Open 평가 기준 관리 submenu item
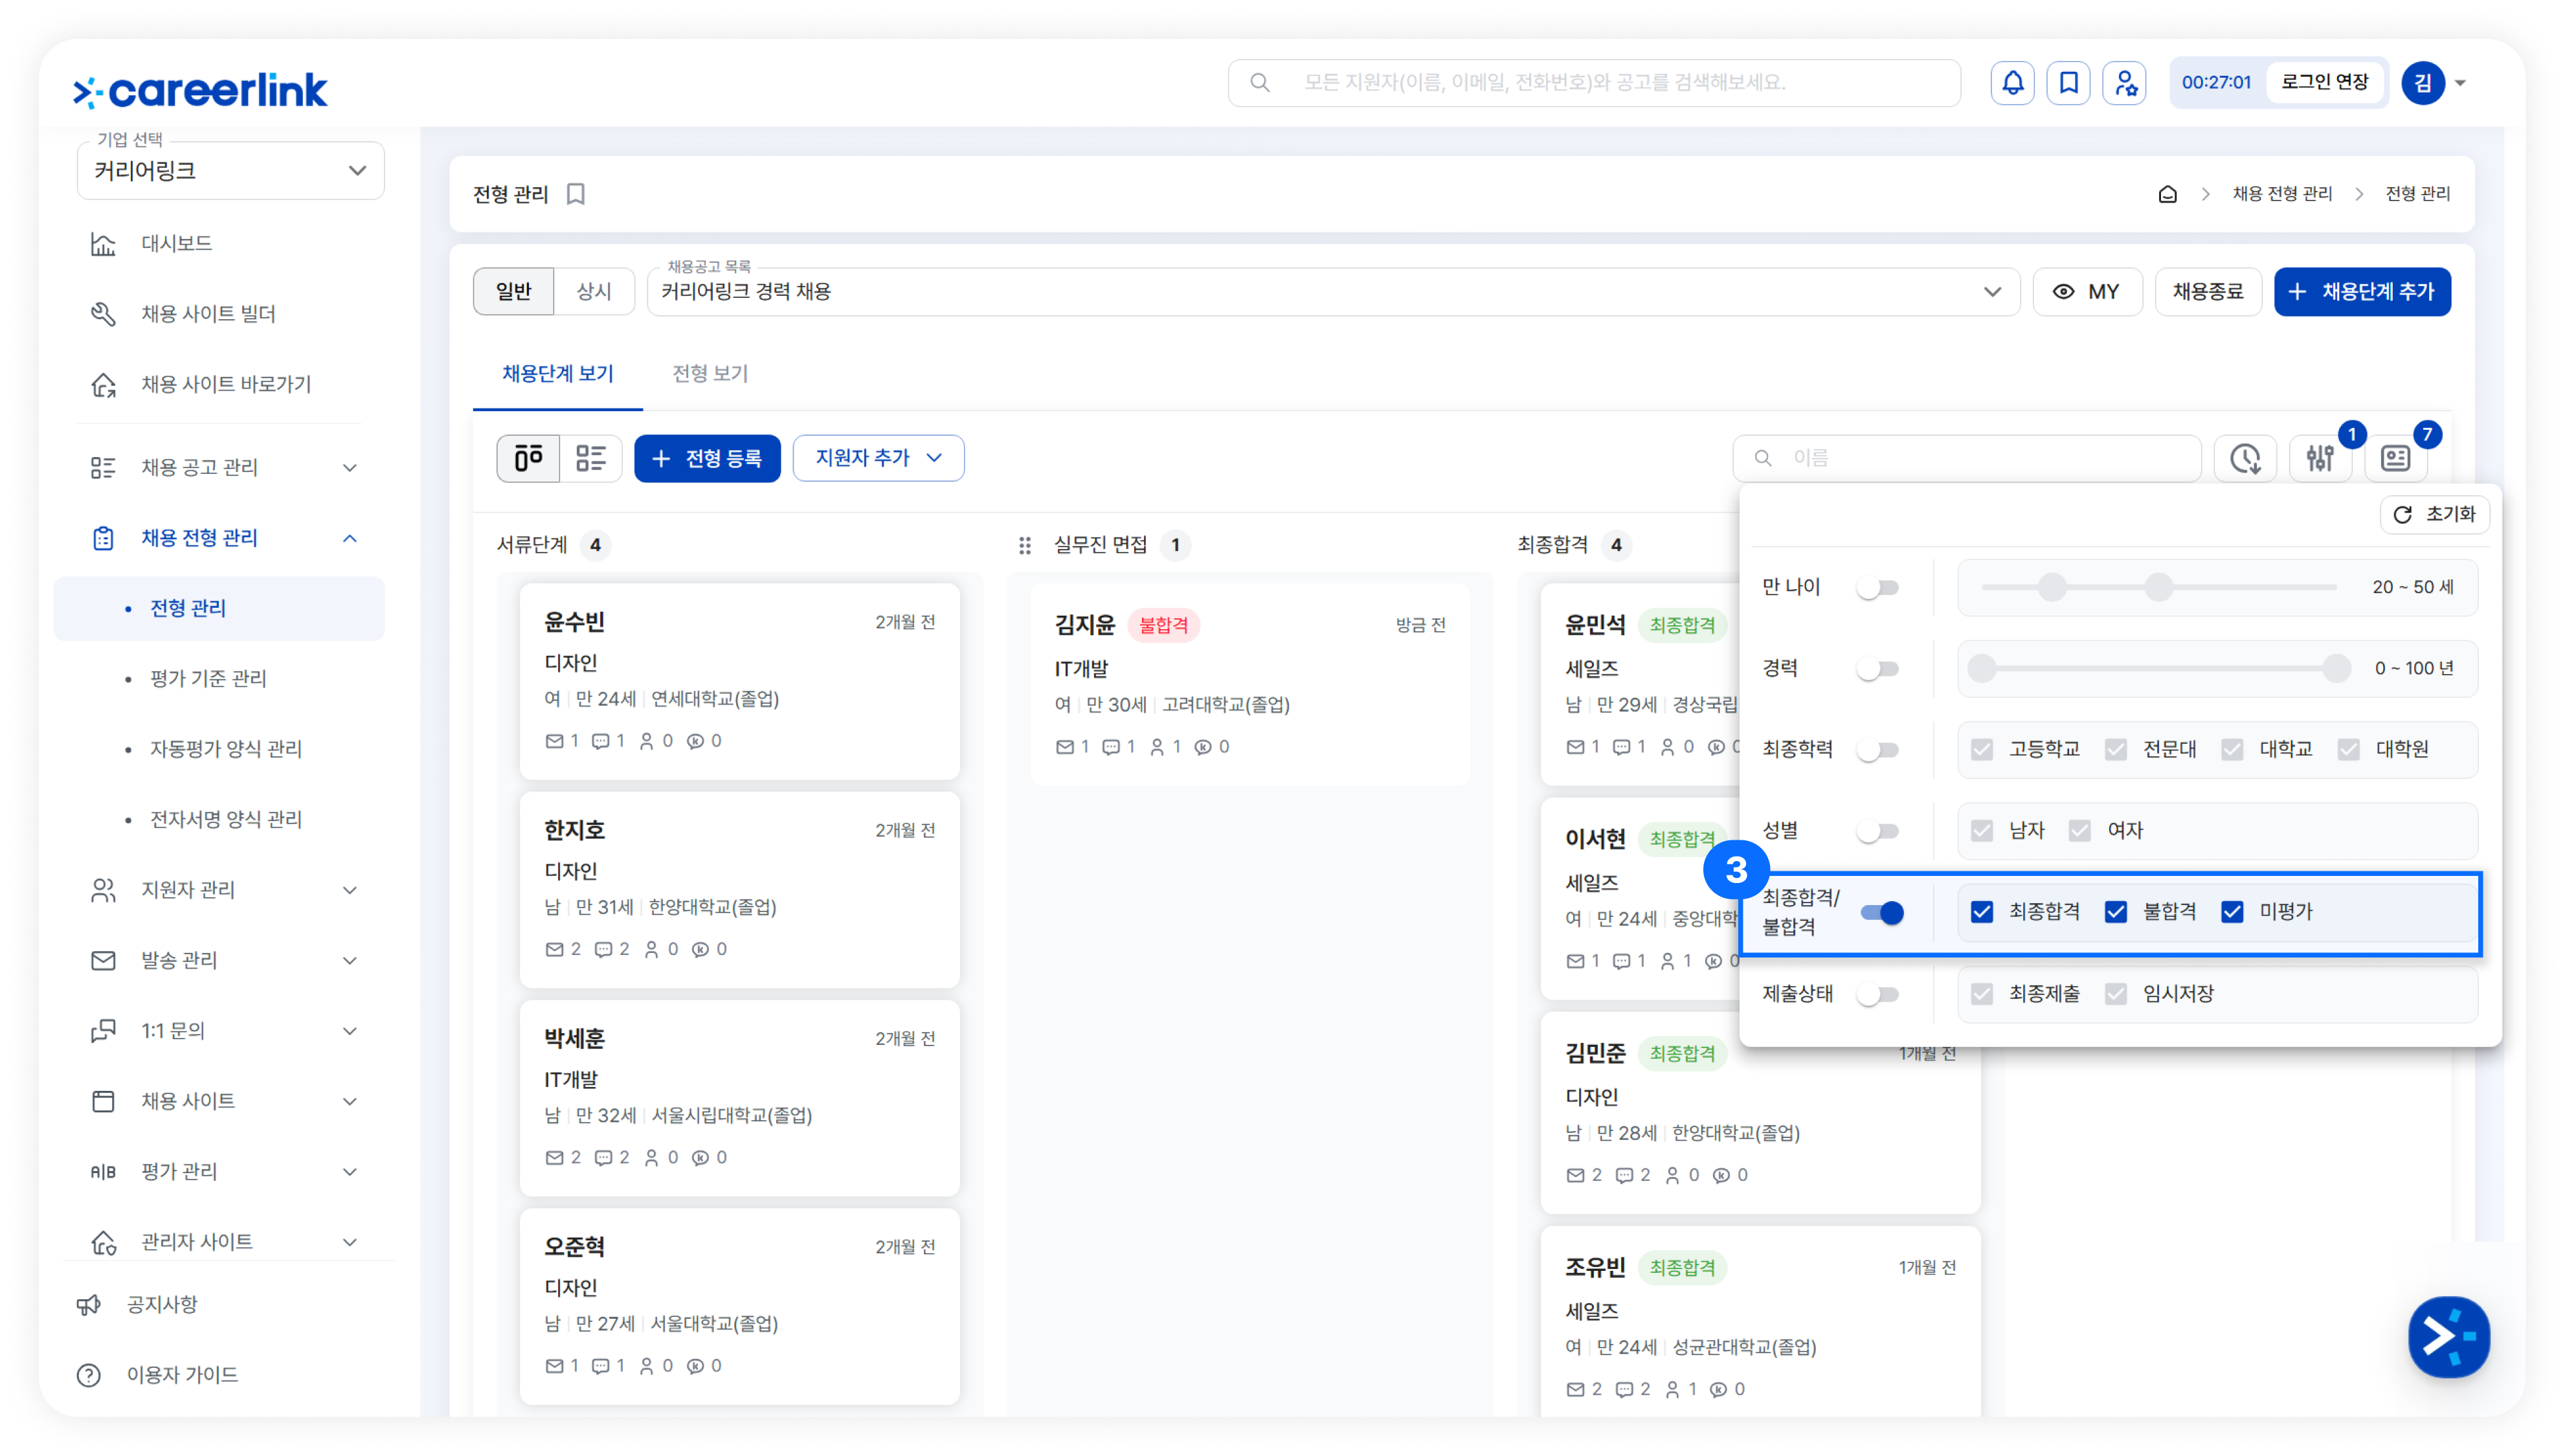Viewport: 2565px width, 1456px height. [208, 679]
